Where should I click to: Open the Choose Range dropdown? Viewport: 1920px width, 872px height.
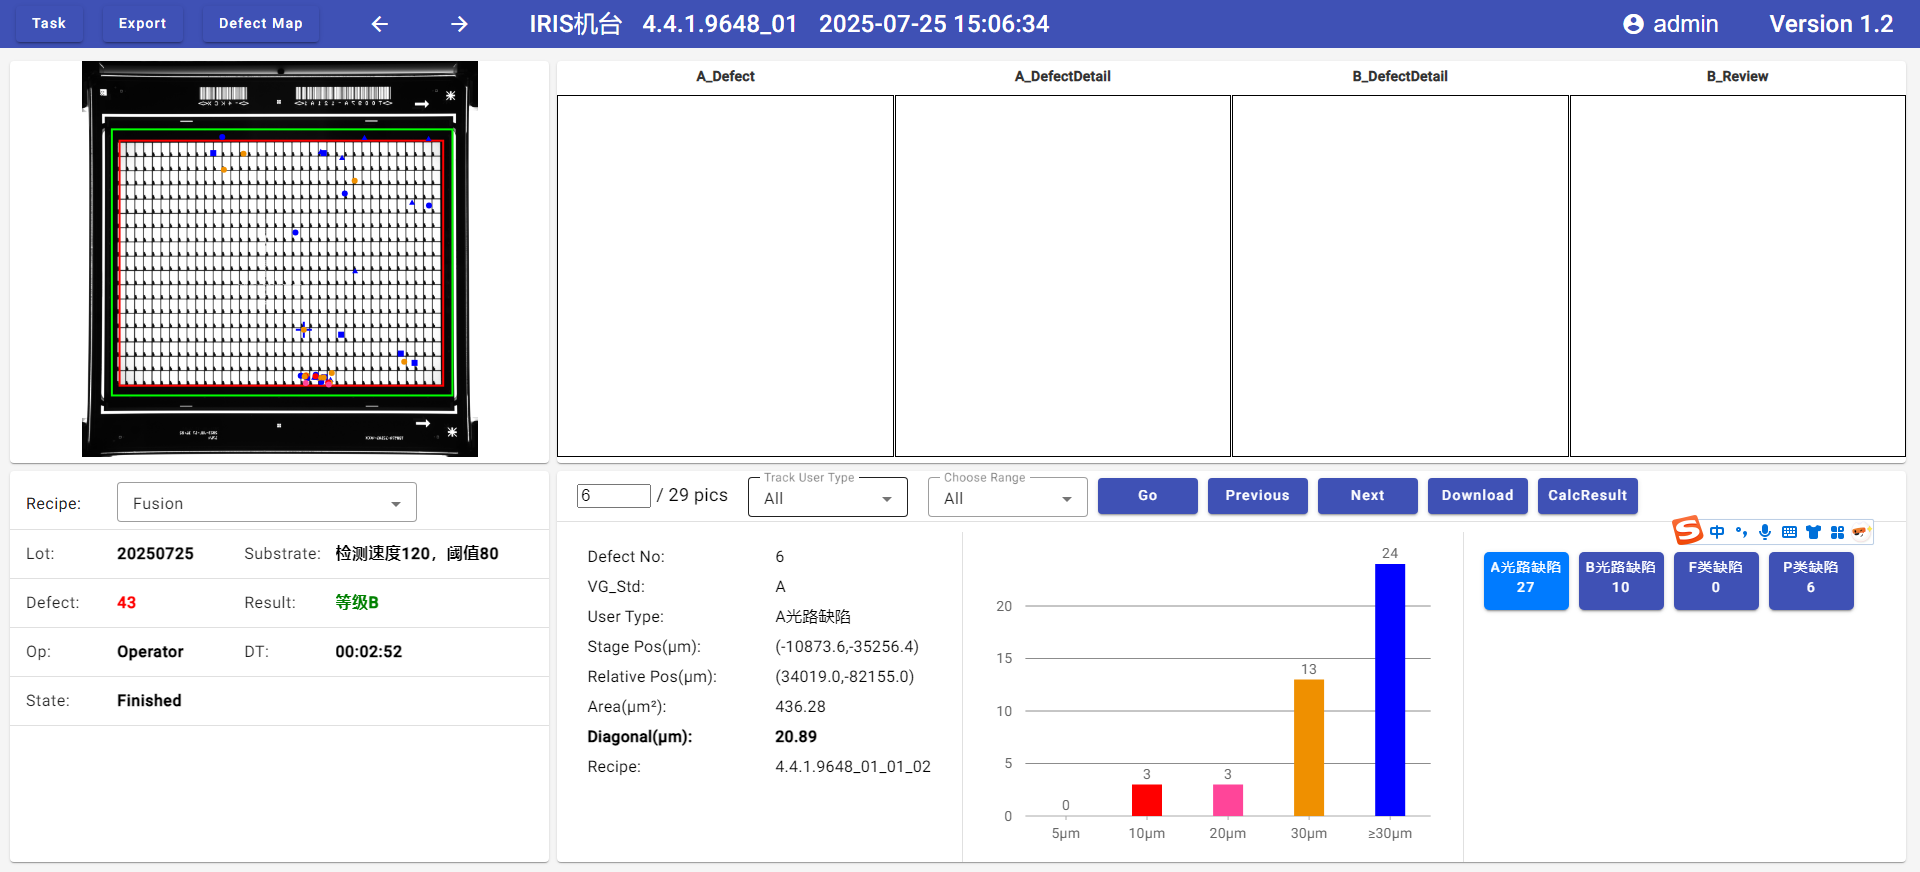[x=1007, y=498]
